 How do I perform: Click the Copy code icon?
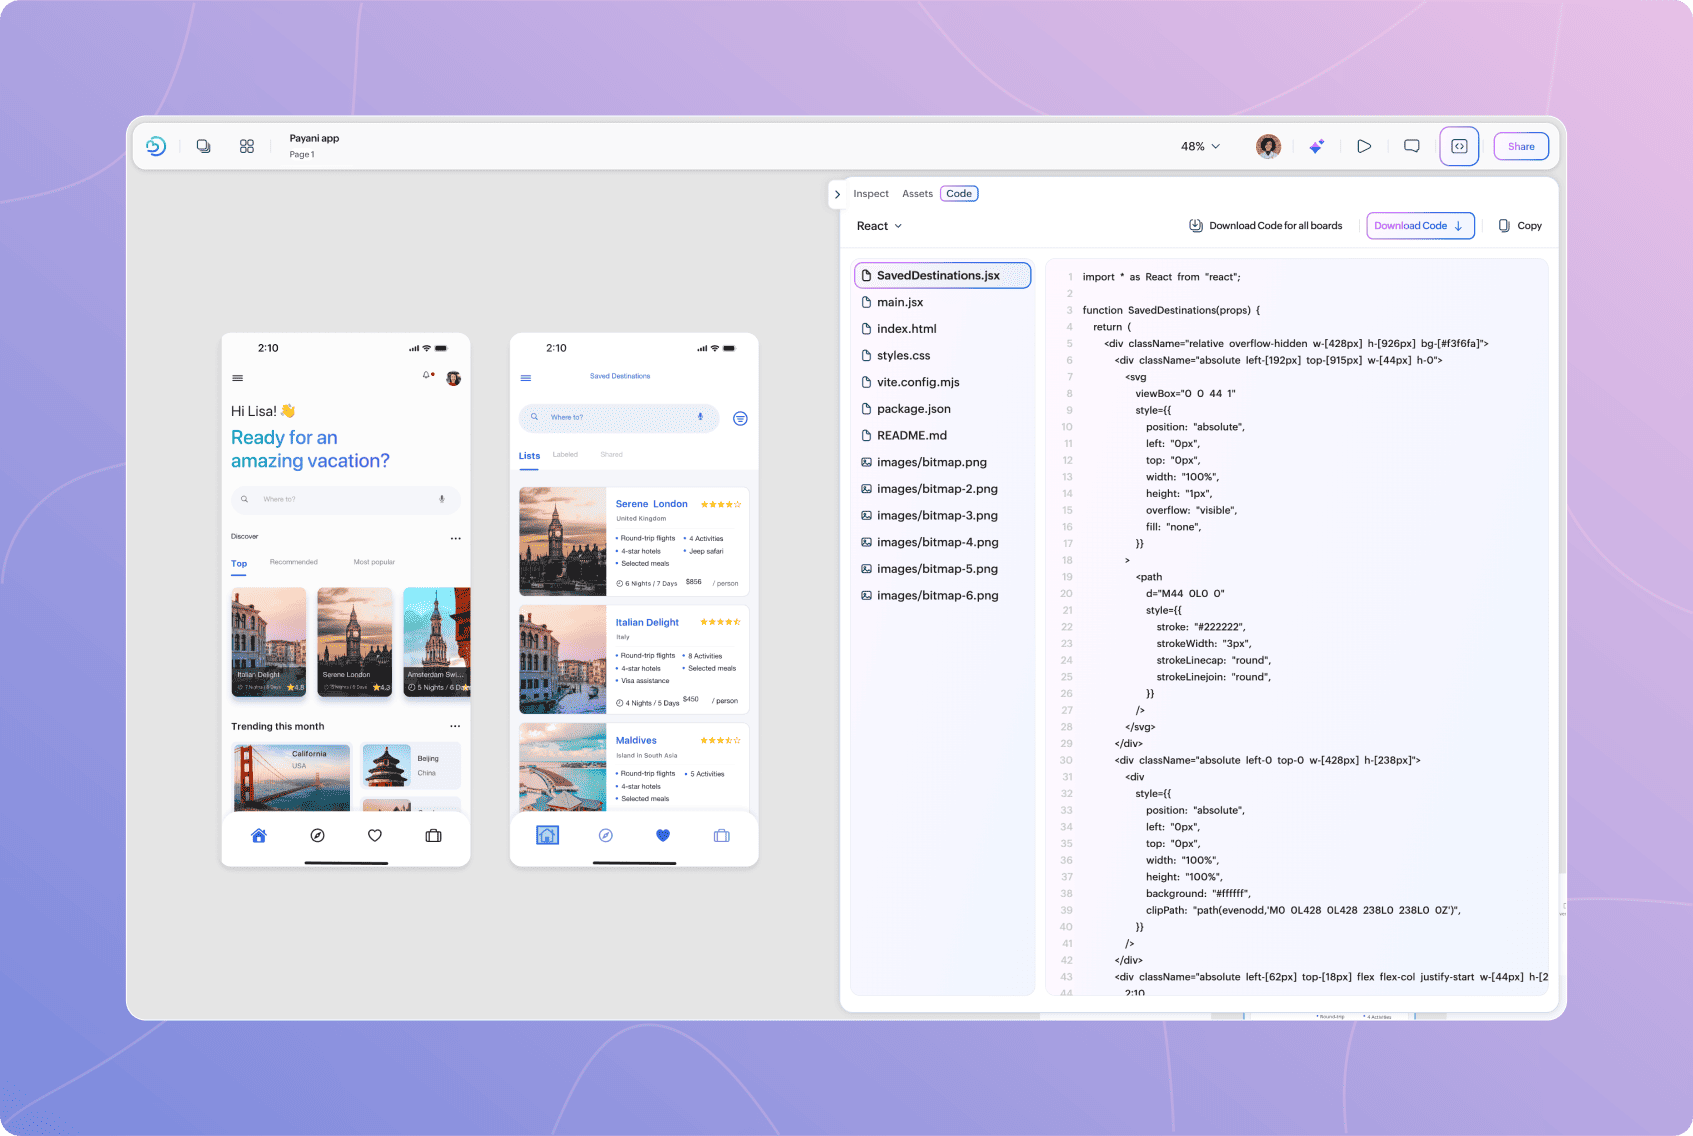tap(1520, 226)
